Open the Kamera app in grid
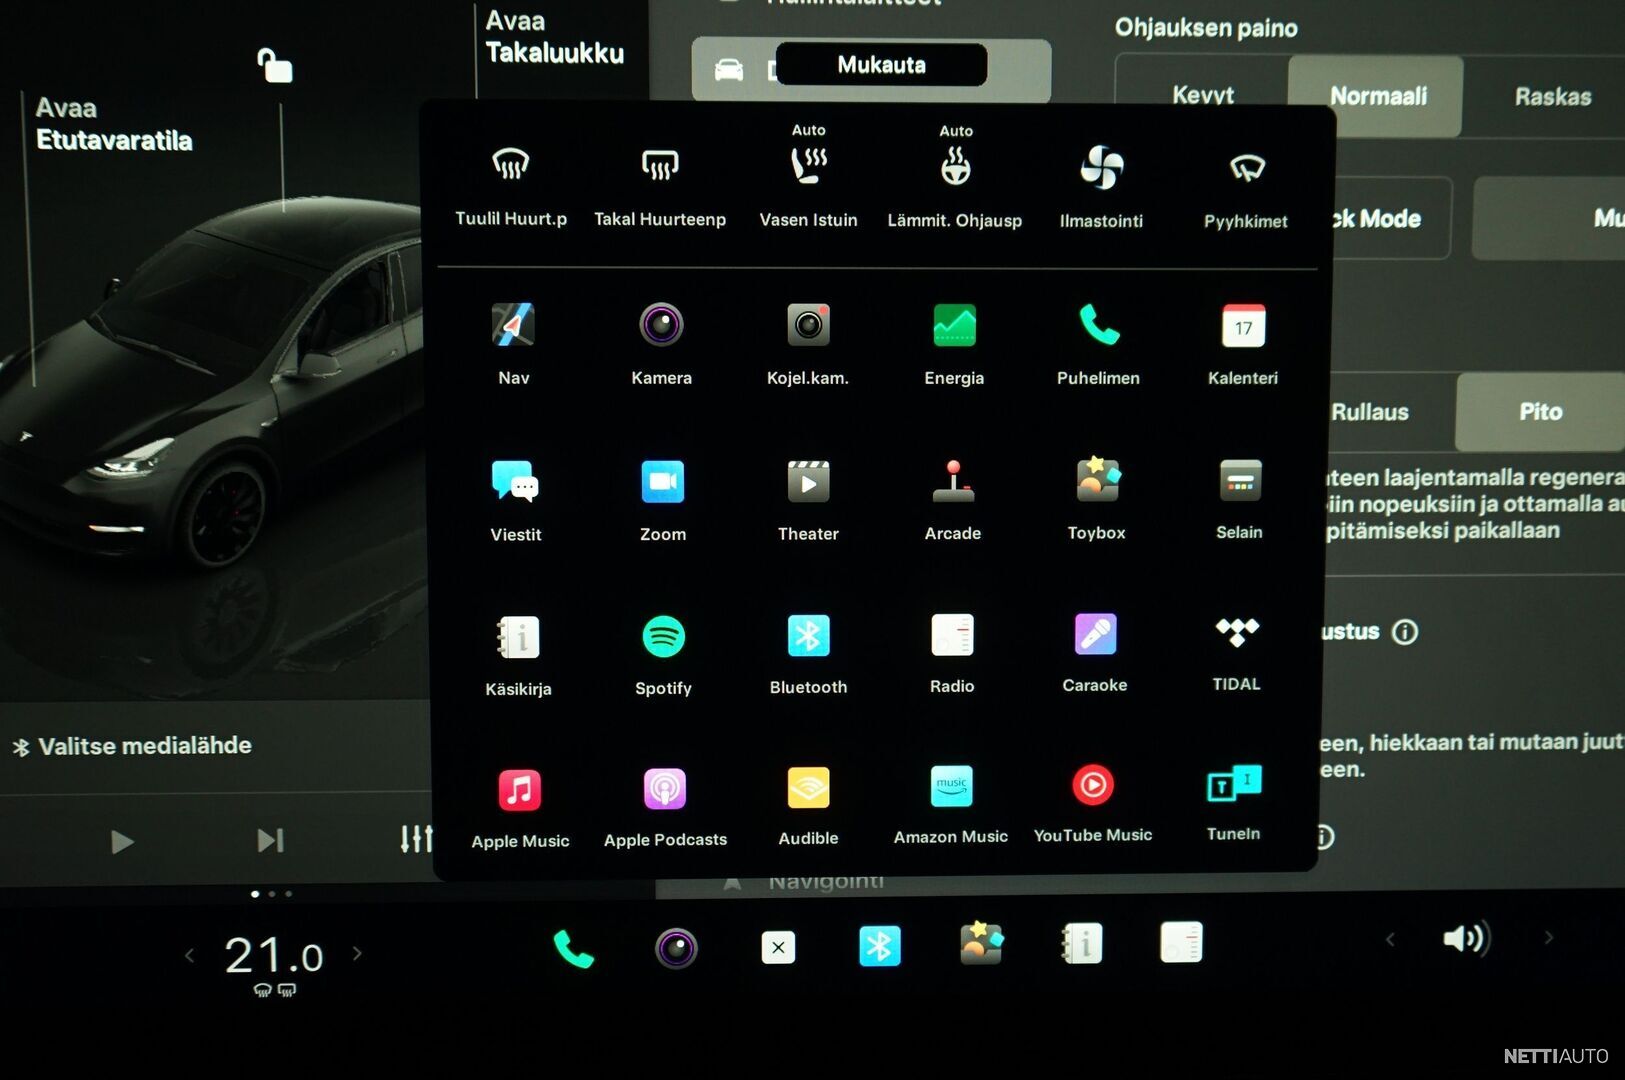This screenshot has height=1080, width=1625. pyautogui.click(x=661, y=343)
